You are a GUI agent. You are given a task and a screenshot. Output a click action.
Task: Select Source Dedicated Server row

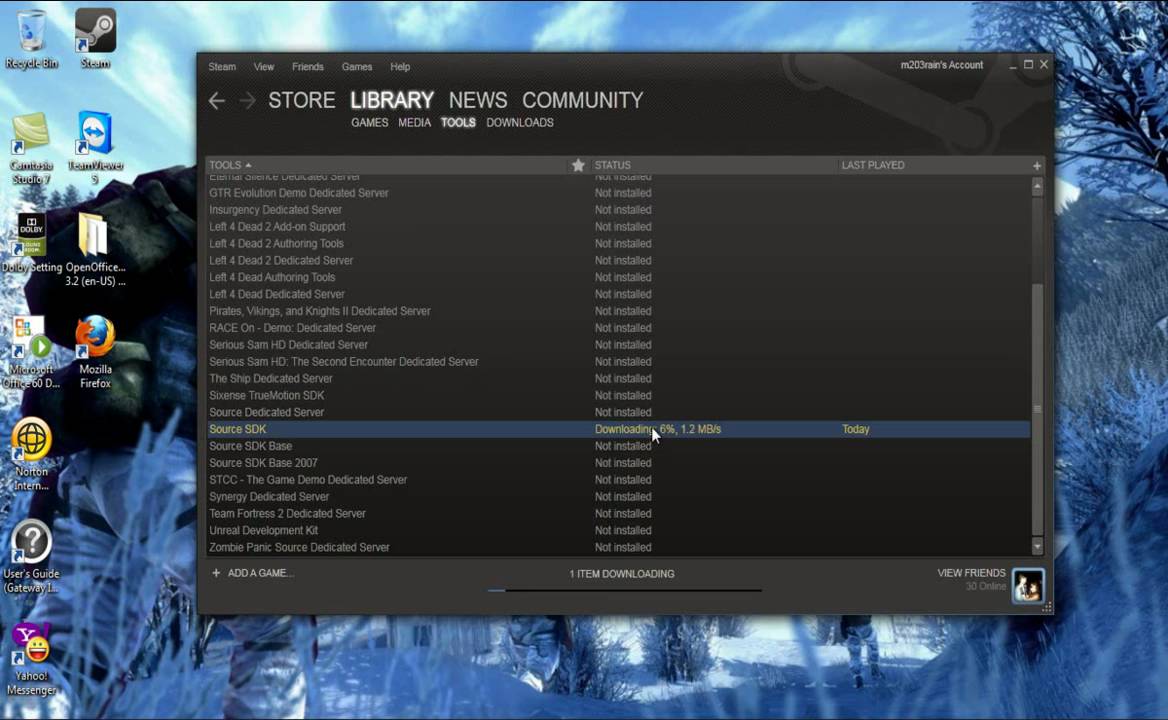coord(618,412)
